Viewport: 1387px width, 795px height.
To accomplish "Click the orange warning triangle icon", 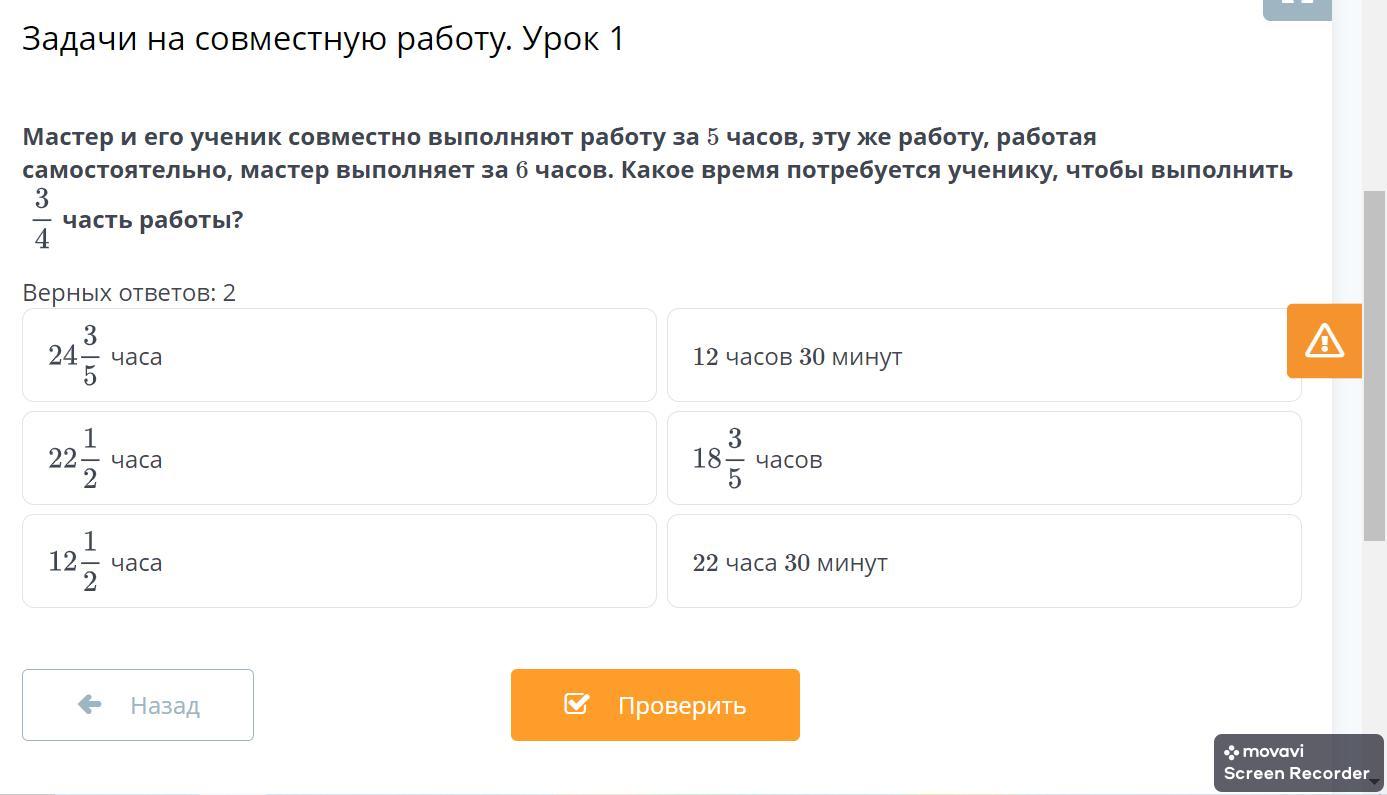I will (x=1324, y=341).
